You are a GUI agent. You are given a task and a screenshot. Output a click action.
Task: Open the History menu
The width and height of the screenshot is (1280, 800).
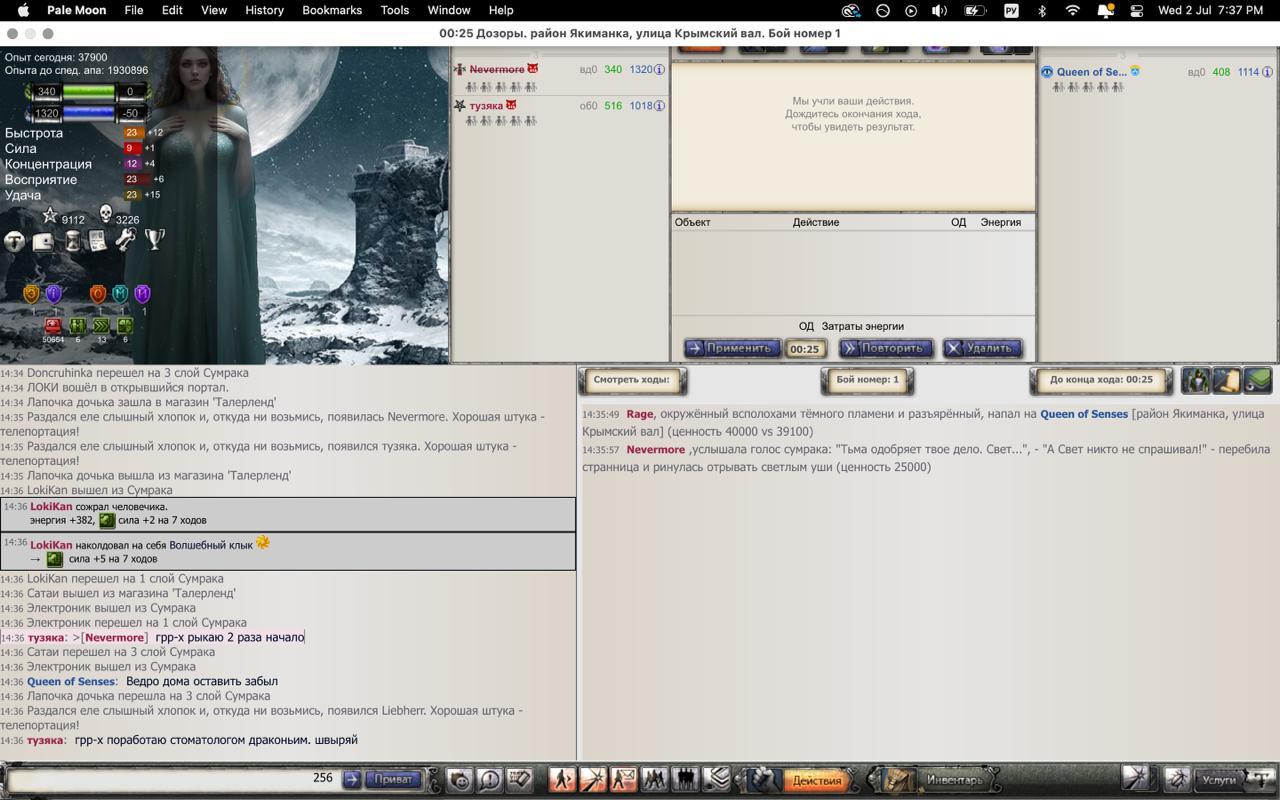264,10
